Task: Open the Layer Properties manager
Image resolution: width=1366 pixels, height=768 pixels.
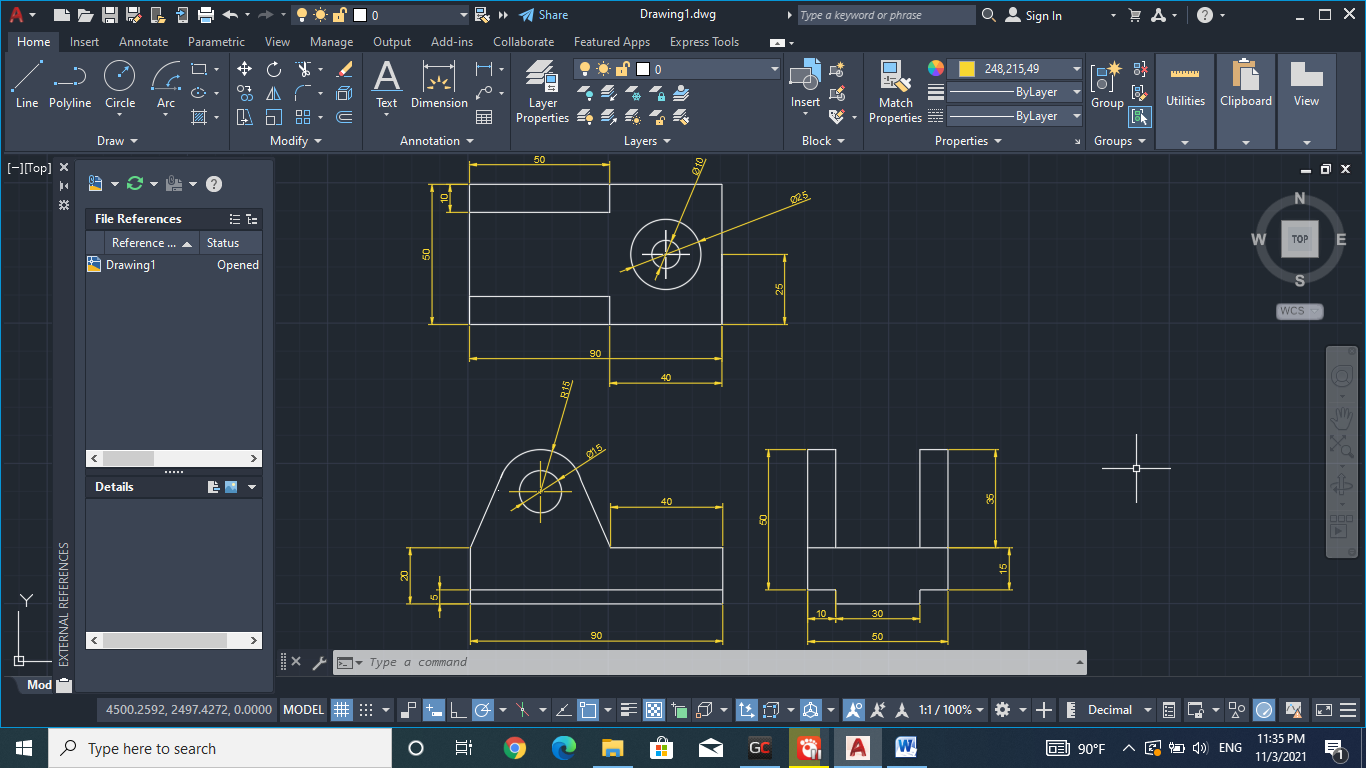Action: coord(542,91)
